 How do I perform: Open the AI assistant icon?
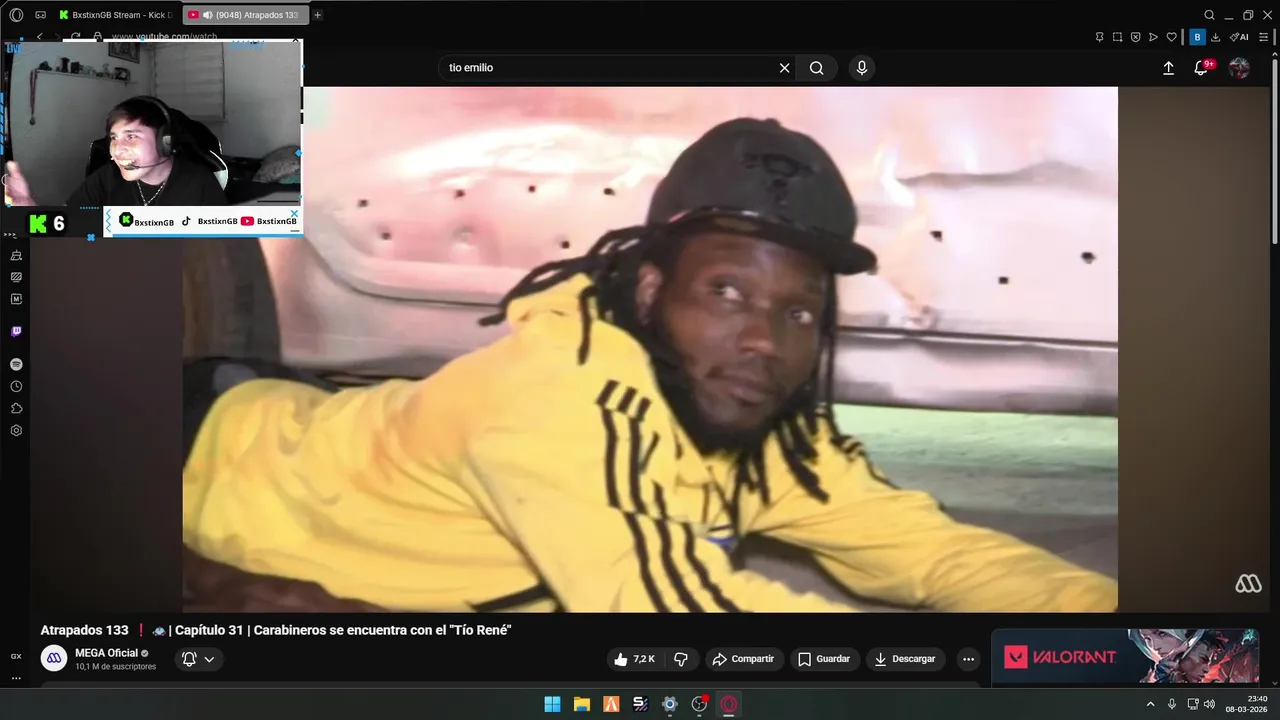click(1239, 37)
